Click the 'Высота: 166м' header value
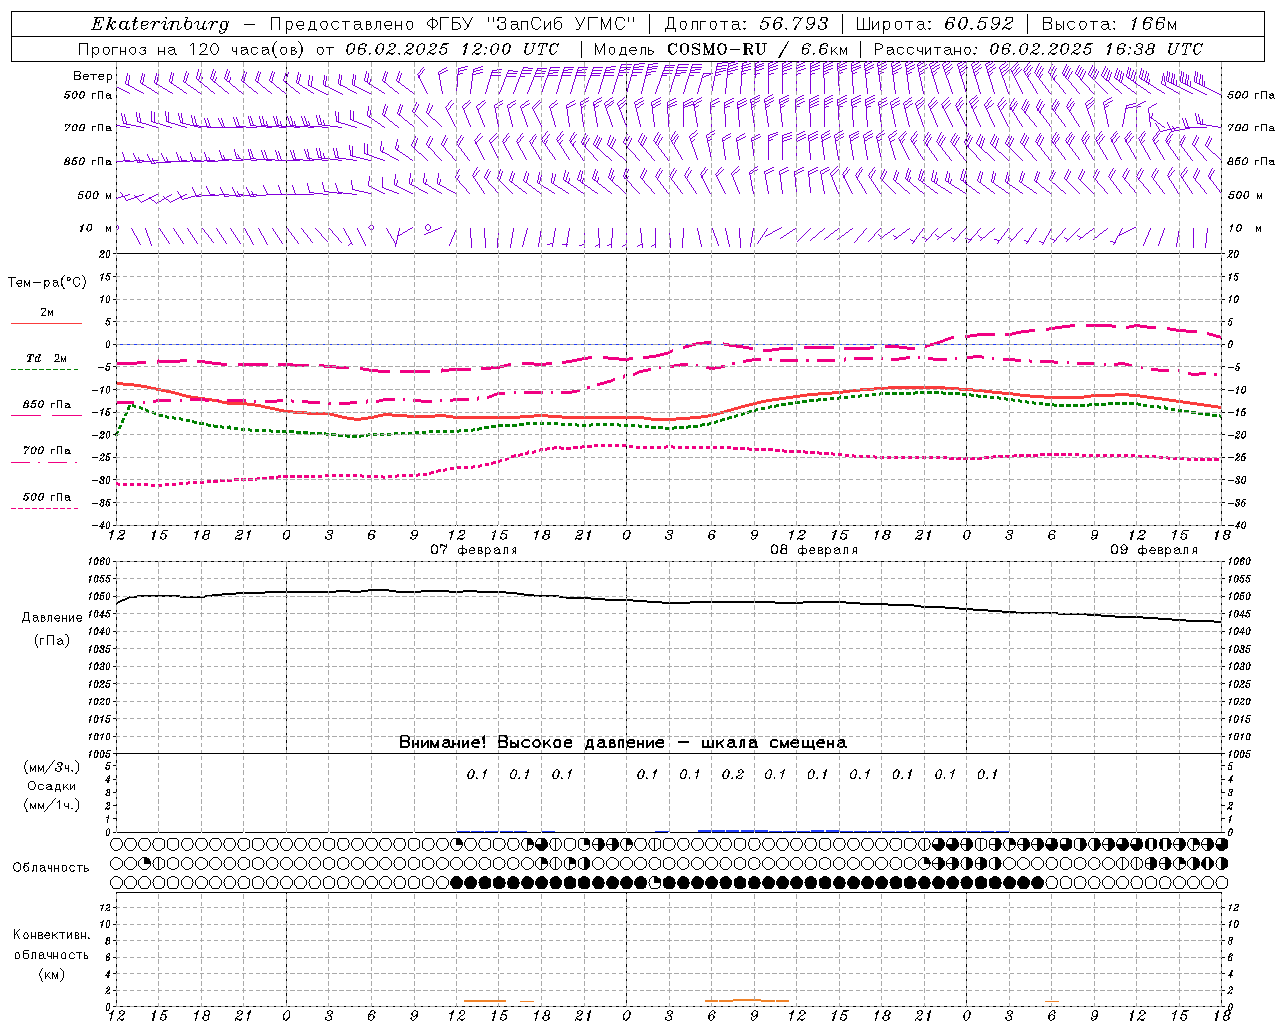 1109,24
